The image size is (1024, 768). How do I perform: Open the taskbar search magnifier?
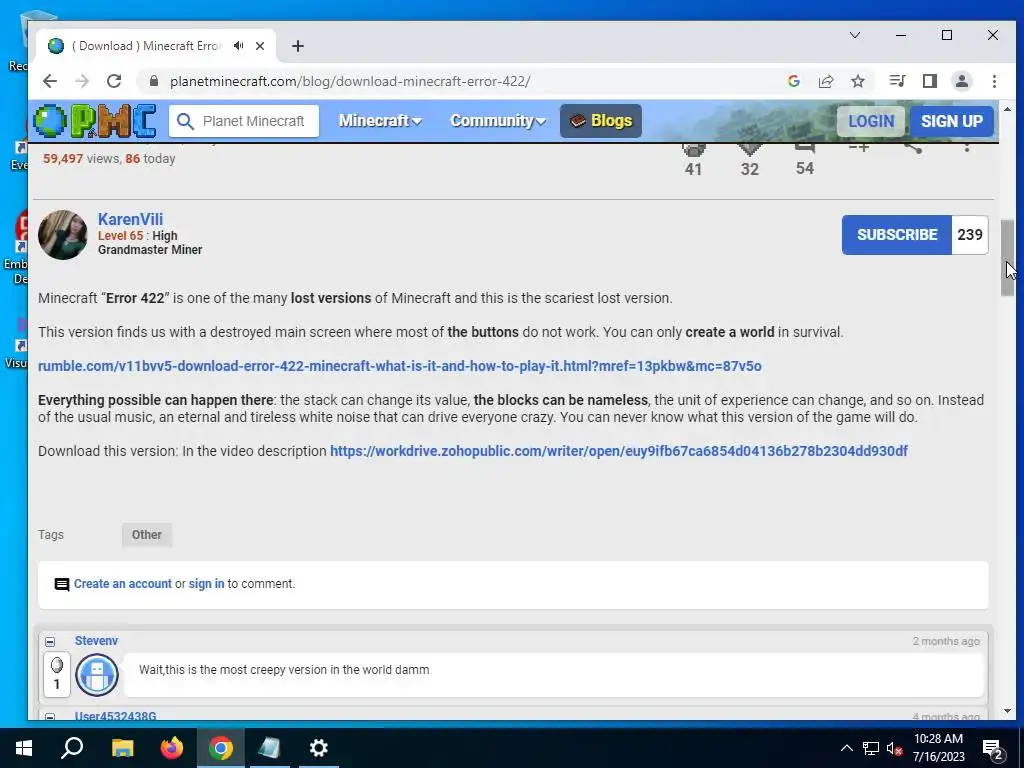pyautogui.click(x=72, y=748)
